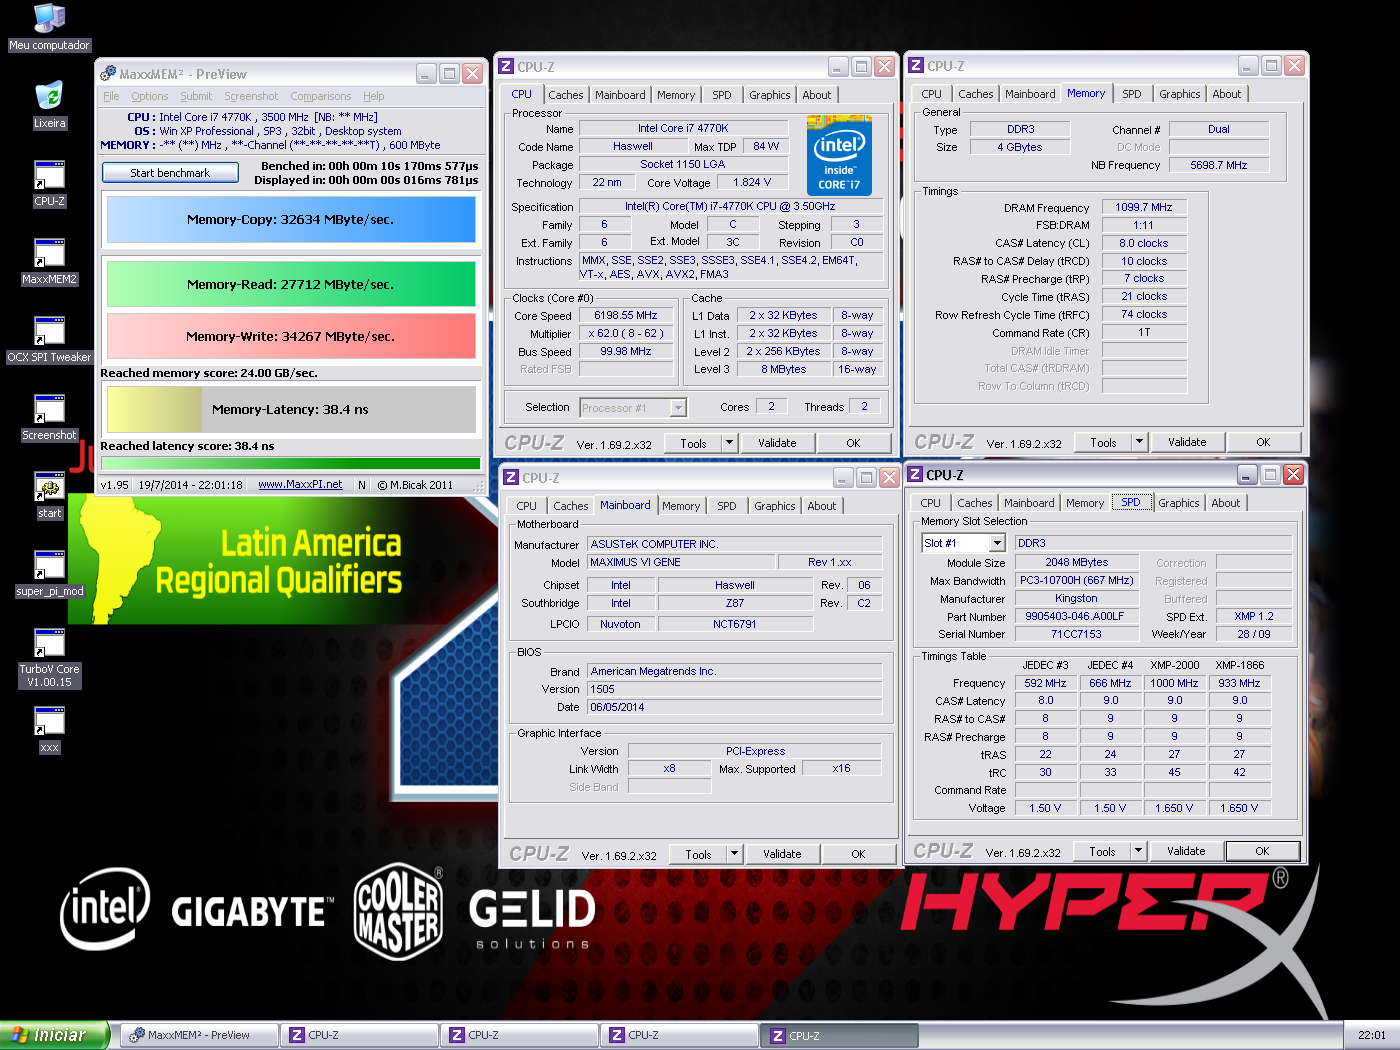Open the Comparisons menu in MaxxMEM²
1400x1050 pixels.
coord(321,96)
